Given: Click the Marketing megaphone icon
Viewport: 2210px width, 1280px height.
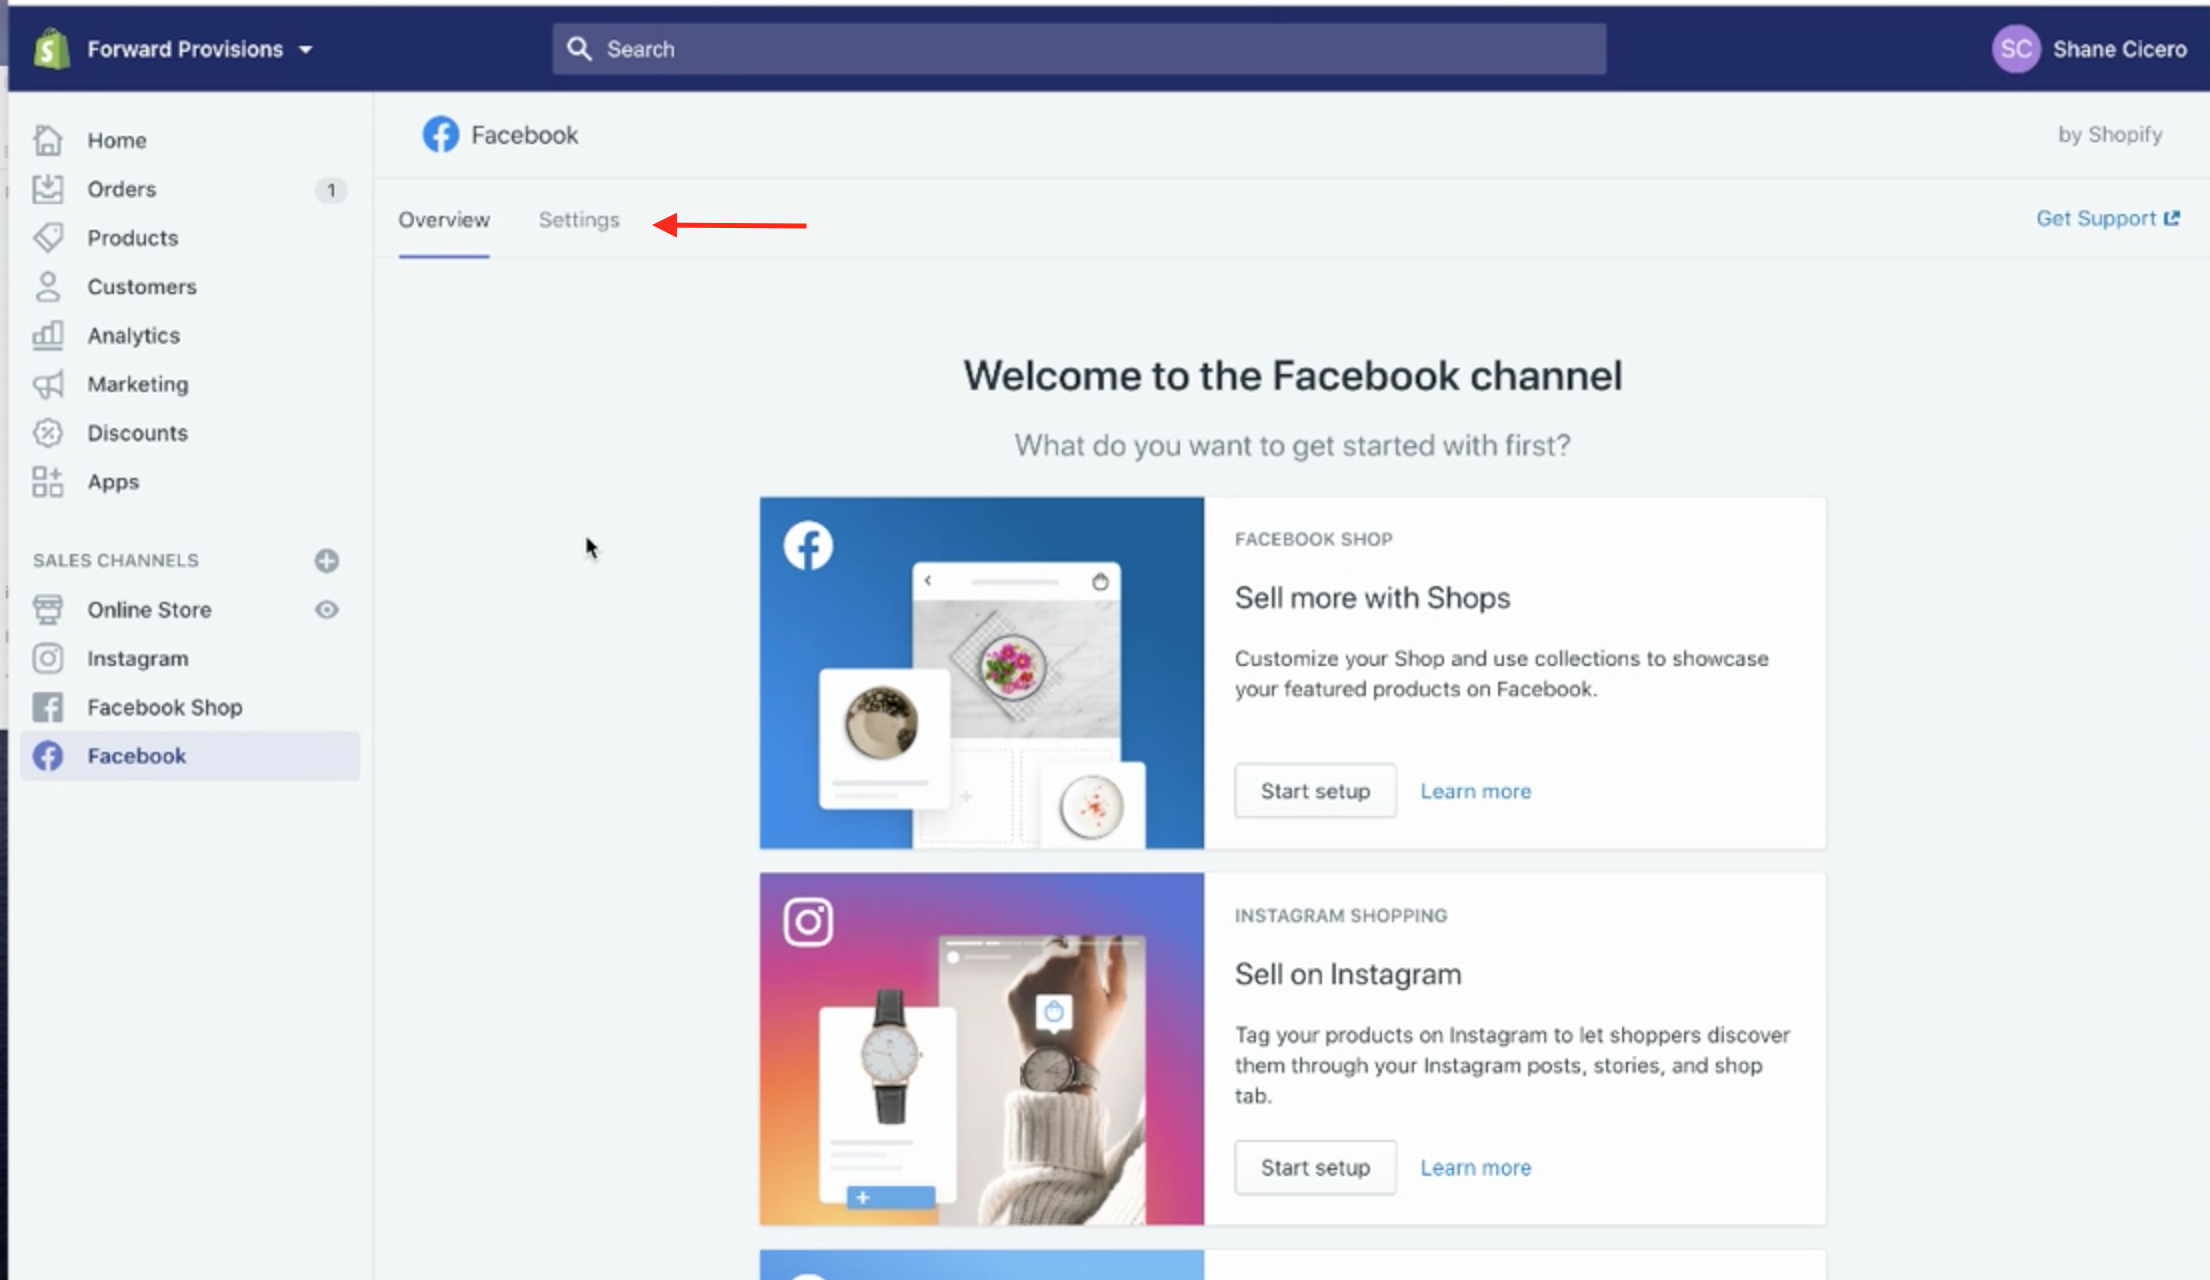Looking at the screenshot, I should [48, 384].
